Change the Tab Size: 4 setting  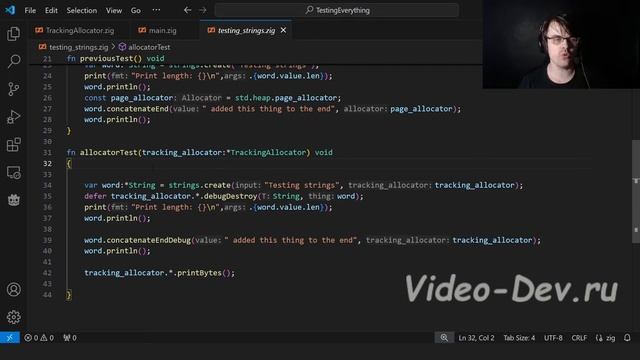[519, 338]
